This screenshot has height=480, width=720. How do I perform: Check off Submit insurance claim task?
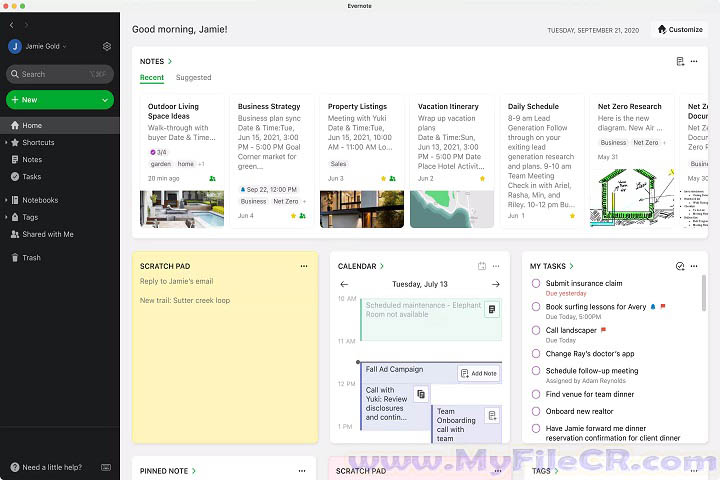(535, 283)
